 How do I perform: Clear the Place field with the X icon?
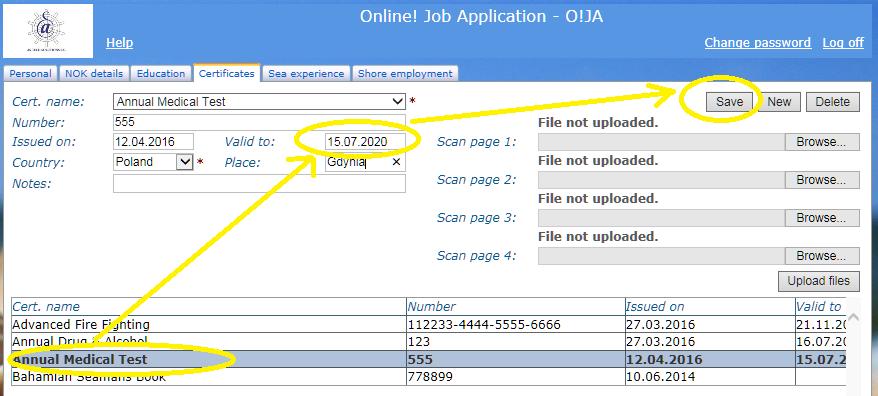[396, 162]
